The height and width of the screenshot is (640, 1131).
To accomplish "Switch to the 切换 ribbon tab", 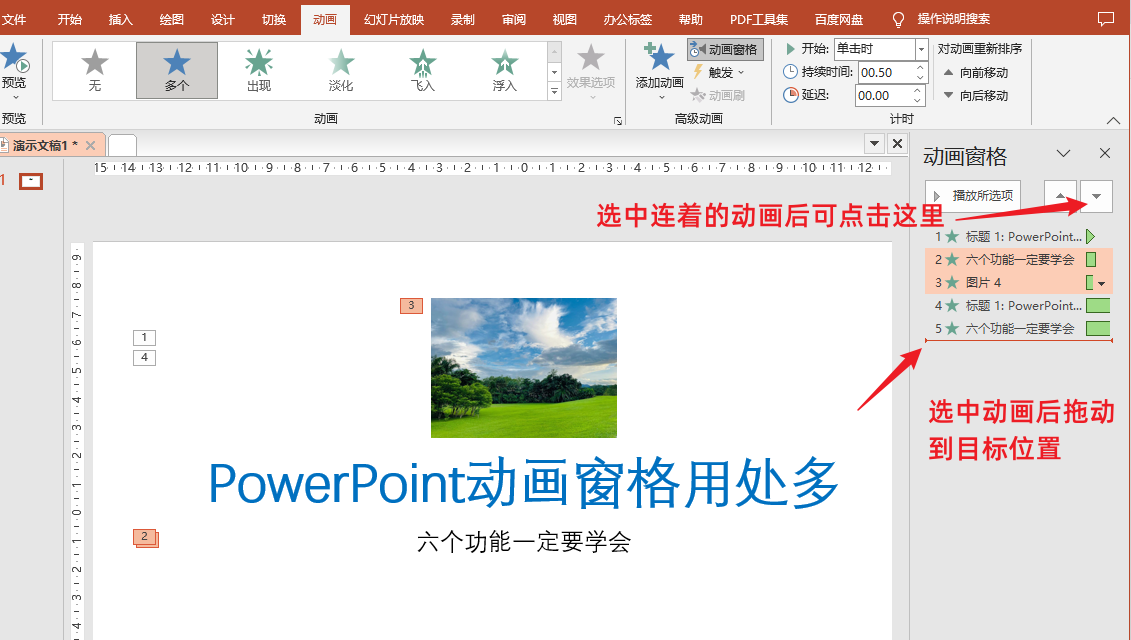I will click(274, 19).
